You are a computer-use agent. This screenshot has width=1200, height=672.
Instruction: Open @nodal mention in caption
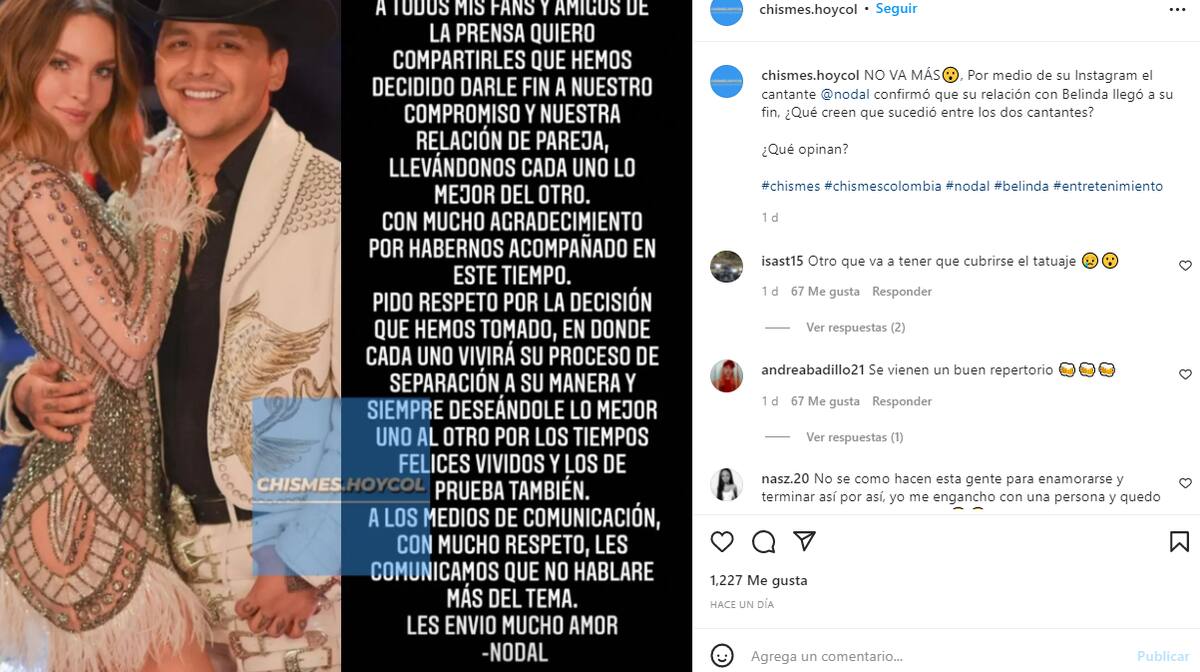pyautogui.click(x=848, y=94)
